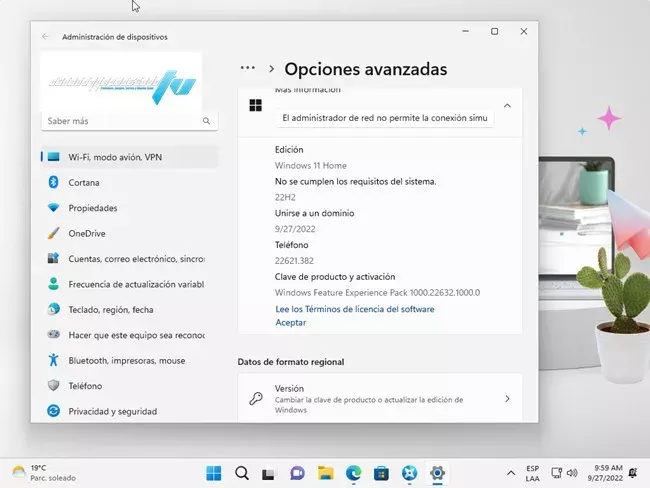Screen dimensions: 650x488
Task: Open File Explorer from the taskbar
Action: [x=325, y=473]
